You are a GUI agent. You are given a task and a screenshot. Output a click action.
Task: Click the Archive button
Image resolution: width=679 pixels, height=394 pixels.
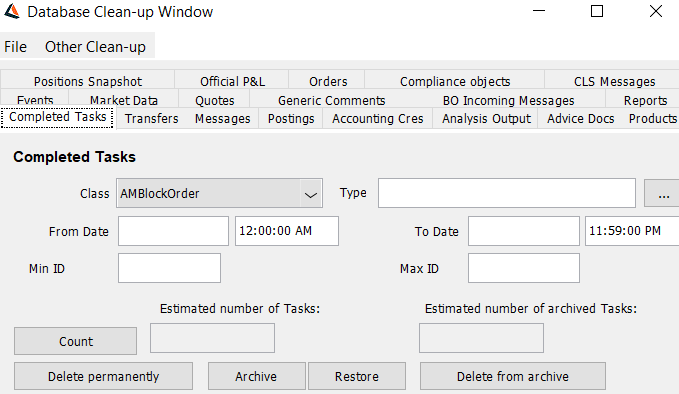[256, 376]
